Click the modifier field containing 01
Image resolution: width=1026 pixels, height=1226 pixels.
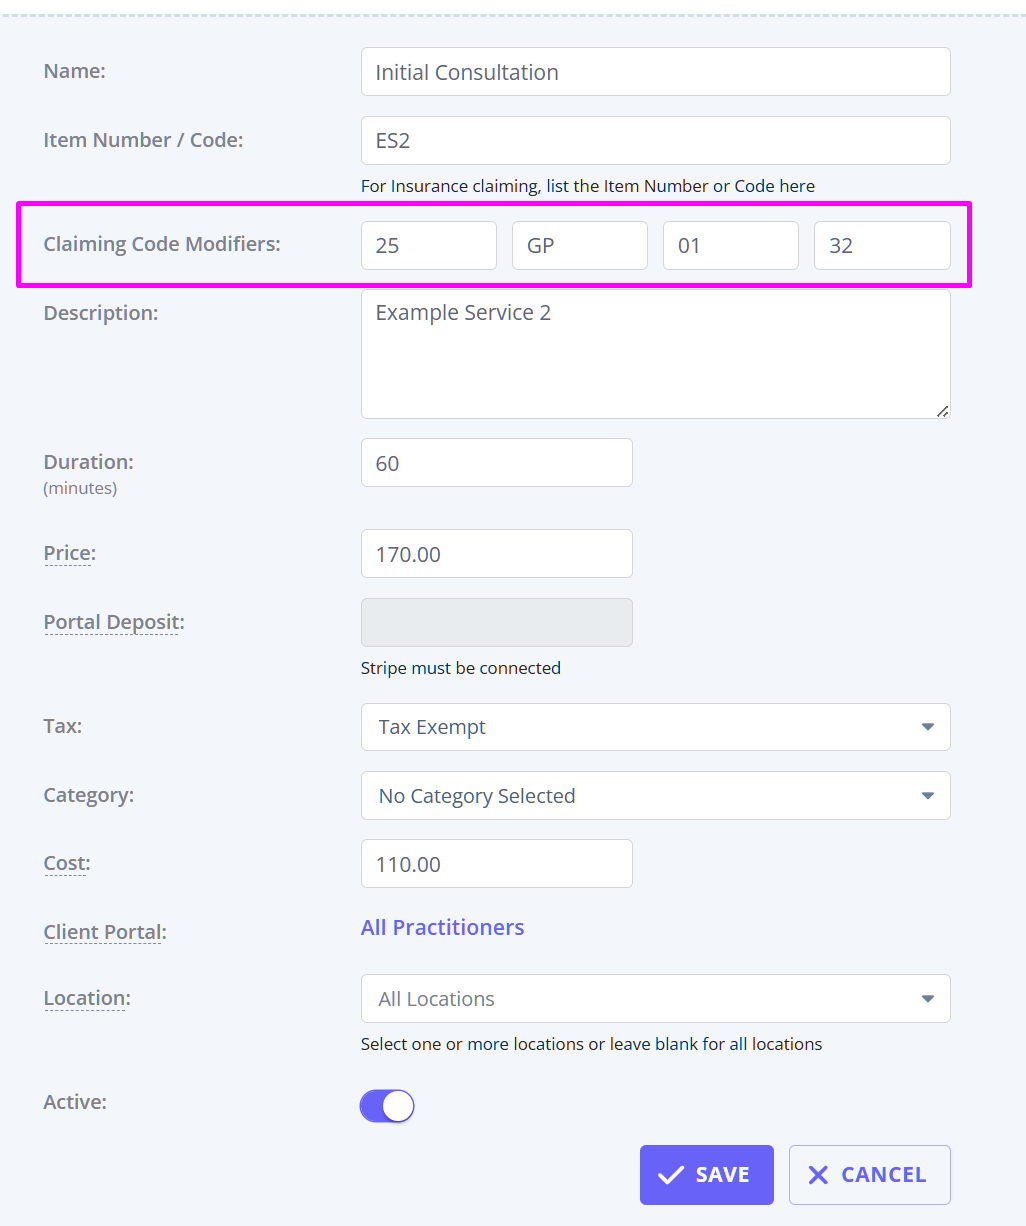730,246
